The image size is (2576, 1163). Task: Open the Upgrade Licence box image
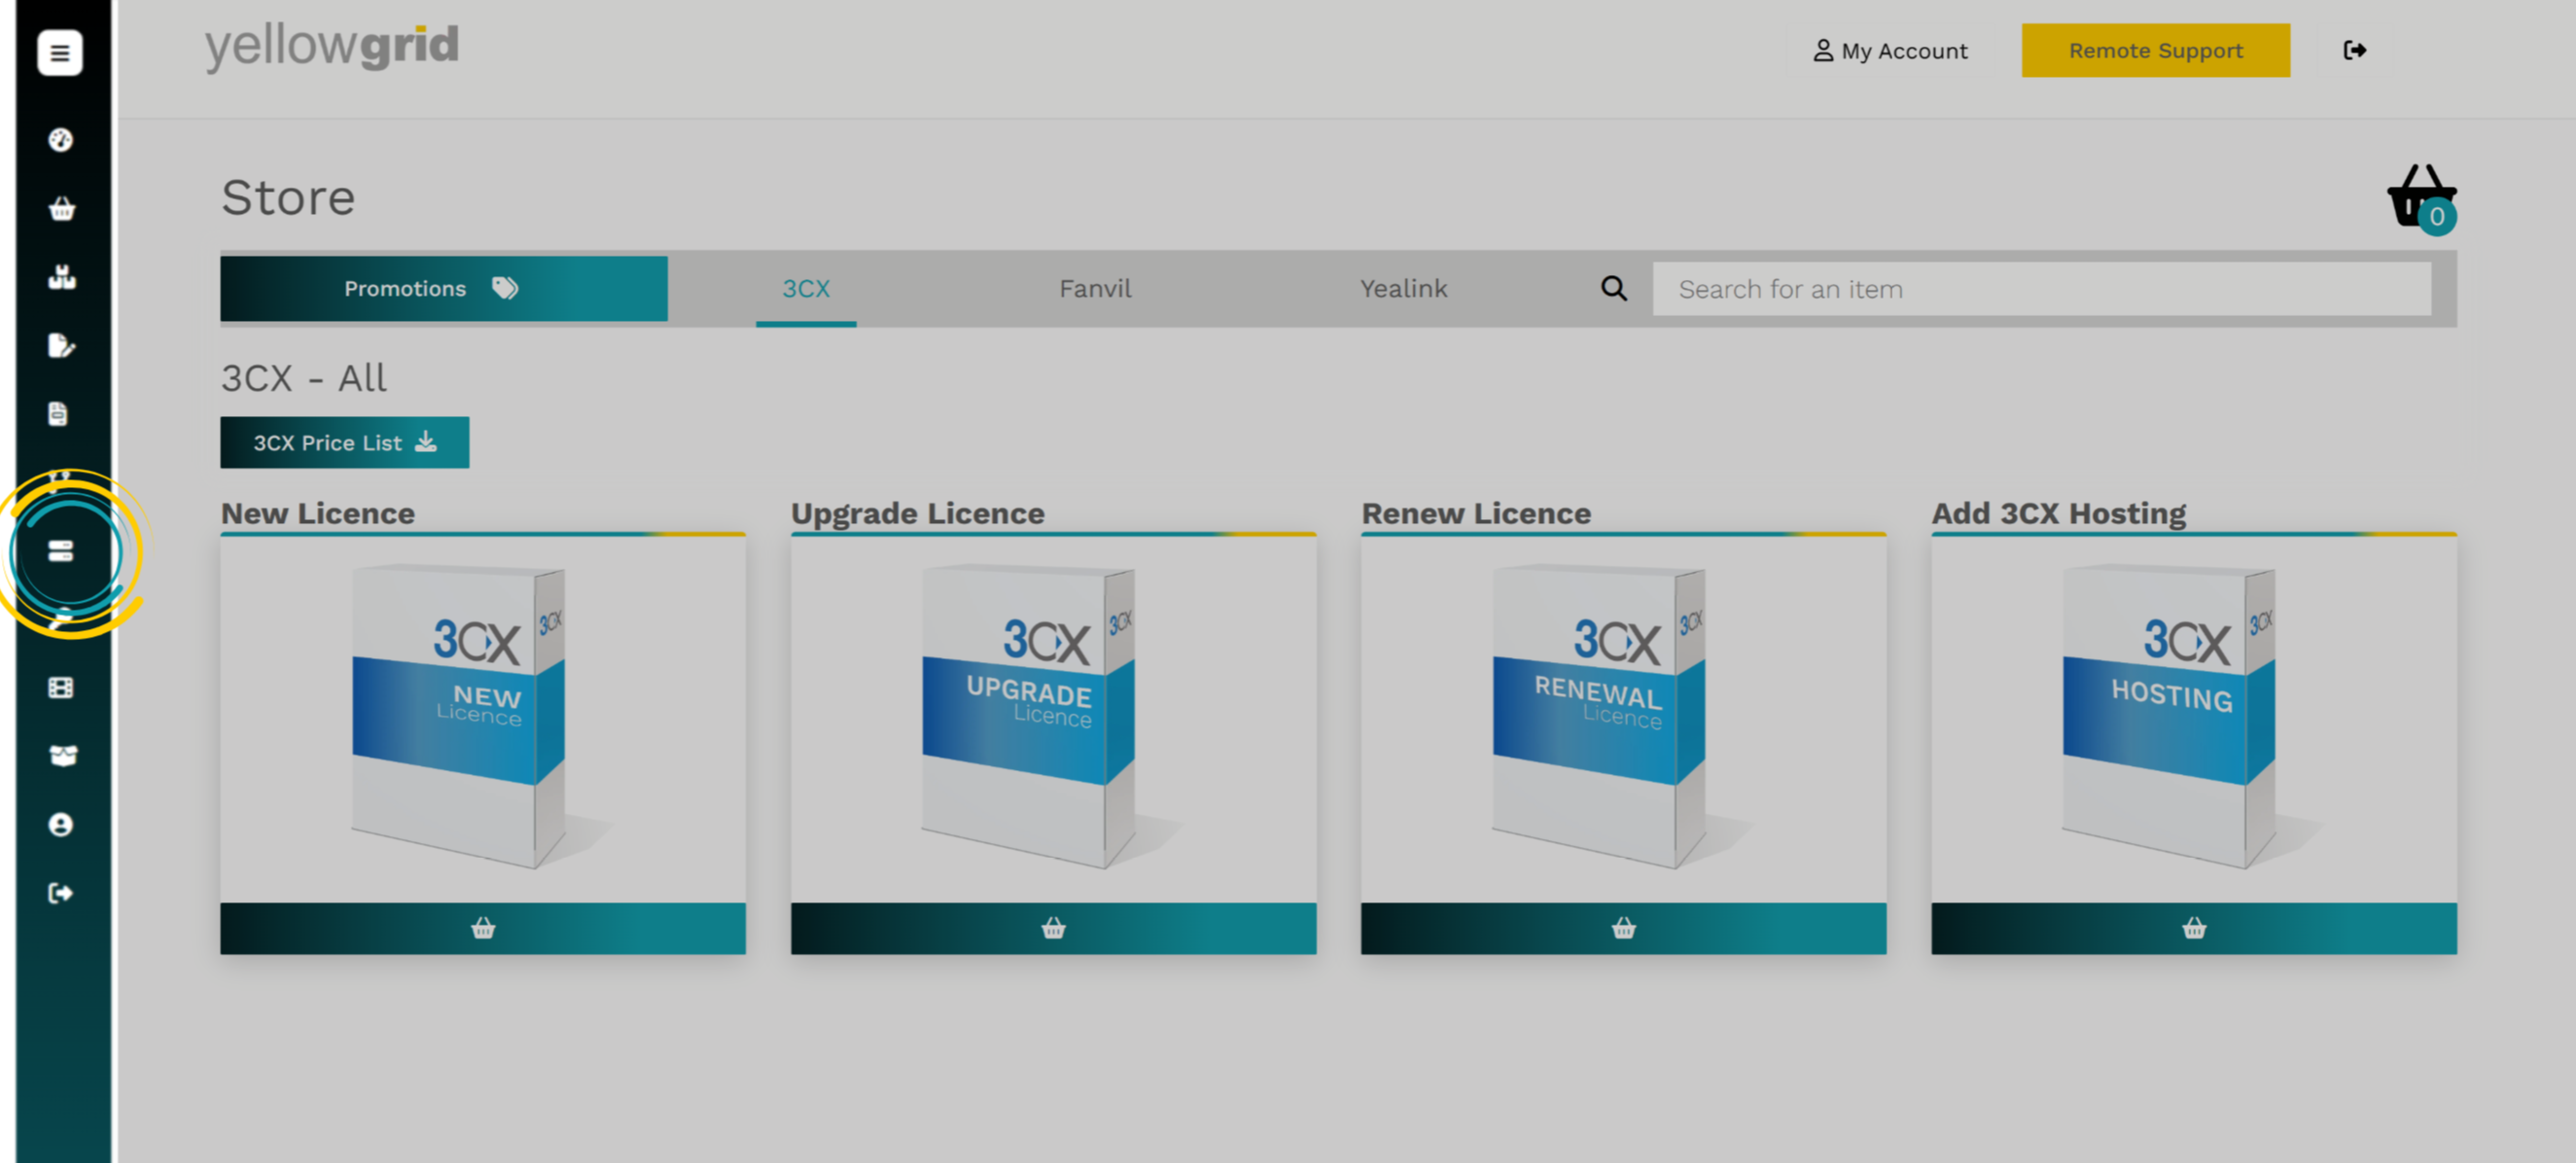(x=1053, y=719)
